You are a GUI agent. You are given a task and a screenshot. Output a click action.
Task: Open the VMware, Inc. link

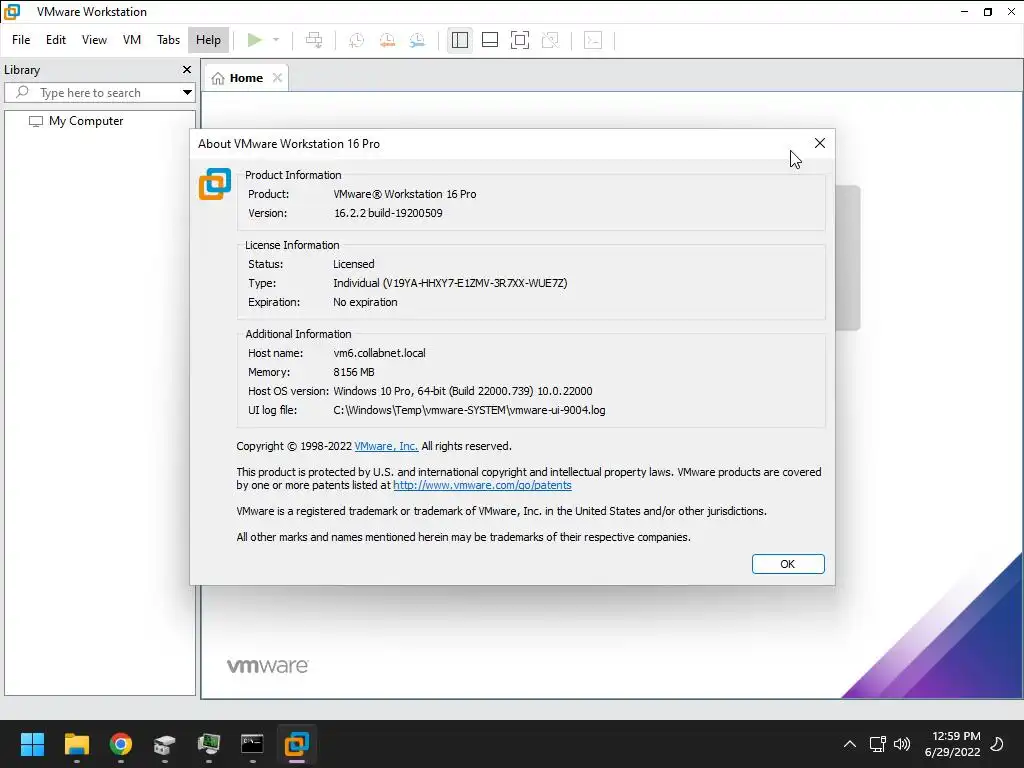point(386,446)
